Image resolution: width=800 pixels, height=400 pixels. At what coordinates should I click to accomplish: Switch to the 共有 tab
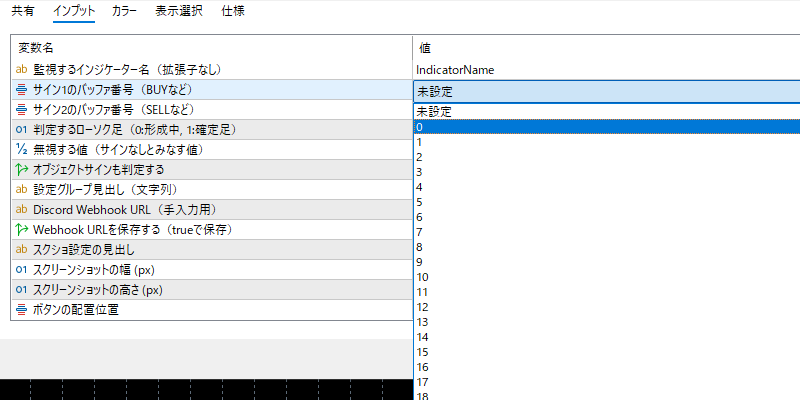click(22, 12)
